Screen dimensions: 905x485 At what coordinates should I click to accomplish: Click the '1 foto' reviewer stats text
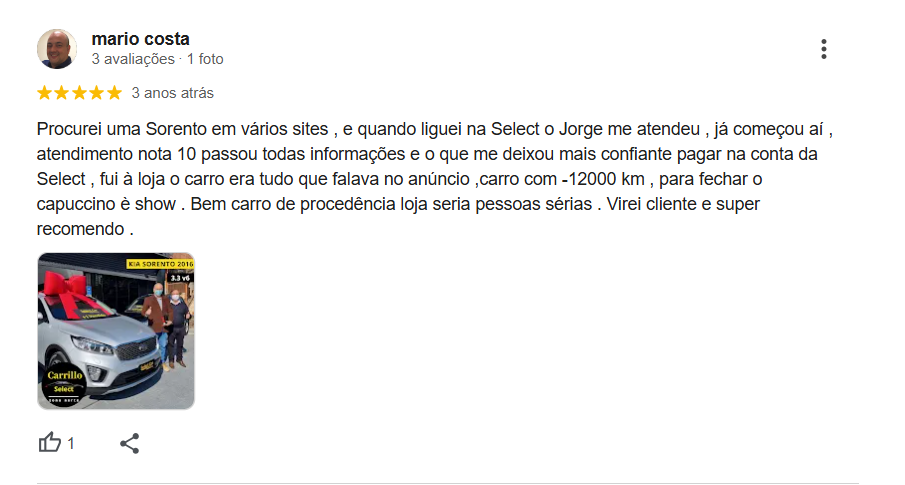(205, 59)
